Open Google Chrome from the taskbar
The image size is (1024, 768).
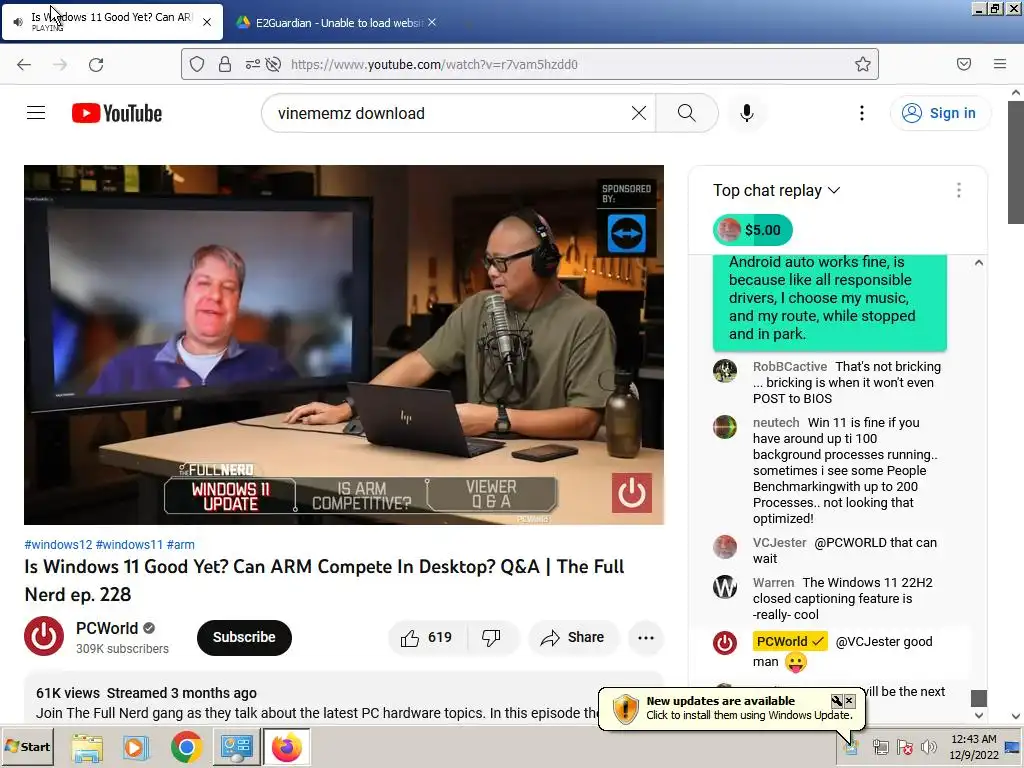point(186,748)
